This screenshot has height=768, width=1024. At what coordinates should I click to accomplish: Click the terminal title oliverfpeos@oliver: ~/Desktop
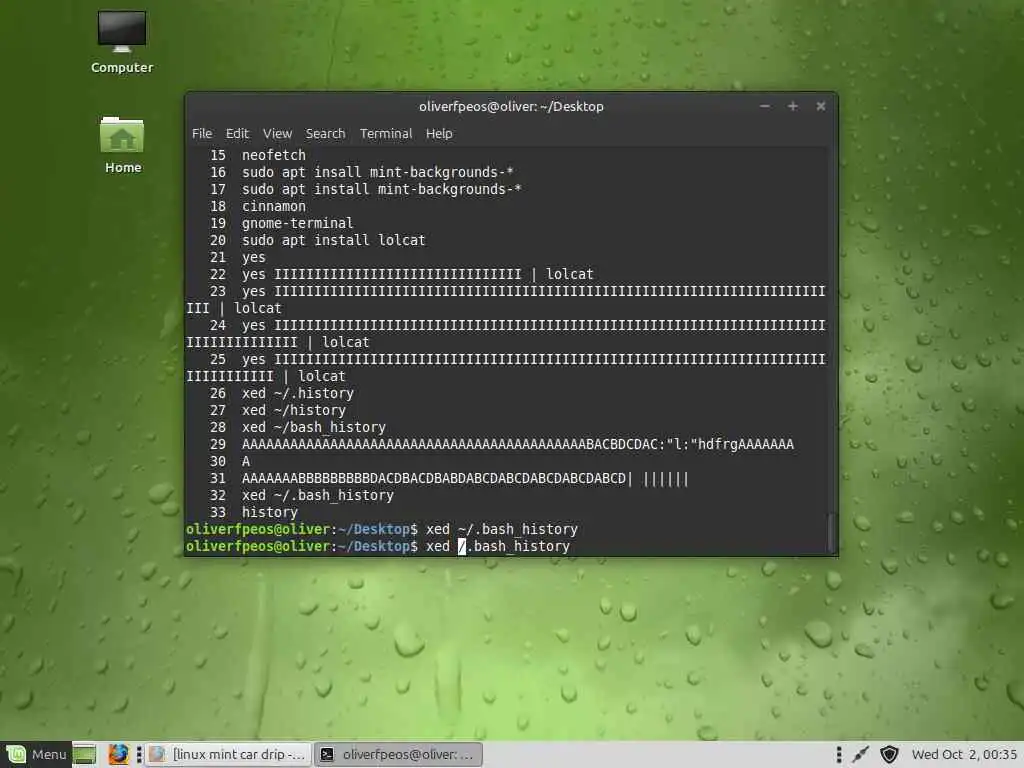click(511, 106)
